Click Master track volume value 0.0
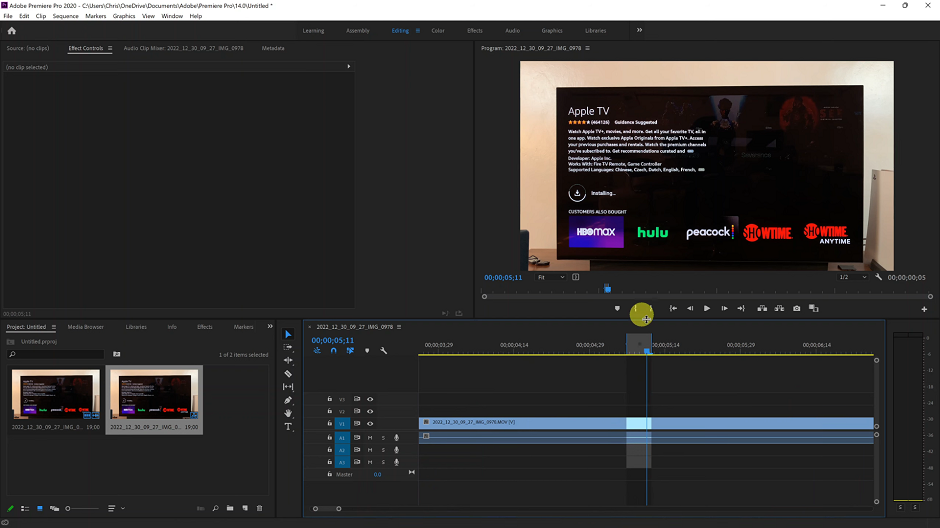The width and height of the screenshot is (940, 528). click(x=377, y=475)
